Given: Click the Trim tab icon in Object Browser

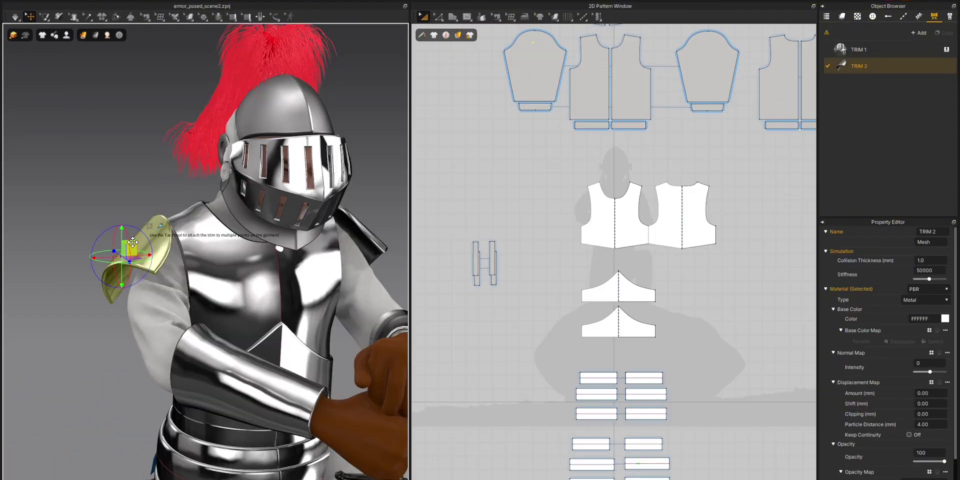Looking at the screenshot, I should click(934, 16).
